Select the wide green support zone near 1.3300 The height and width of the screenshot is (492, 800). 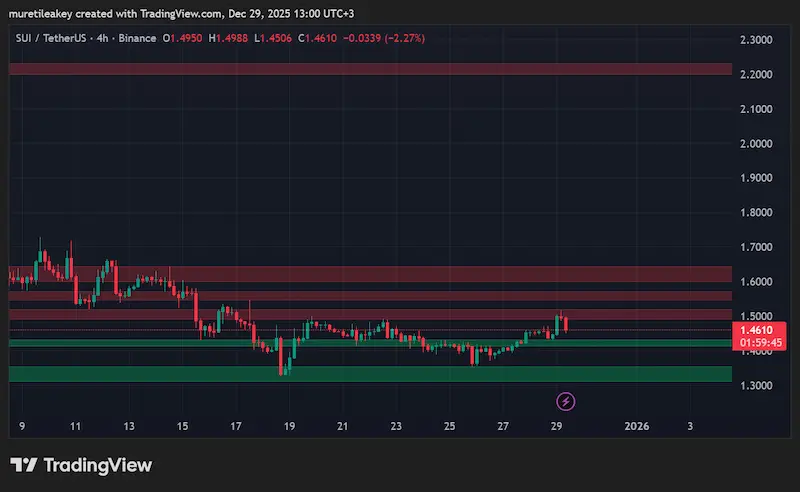point(370,373)
